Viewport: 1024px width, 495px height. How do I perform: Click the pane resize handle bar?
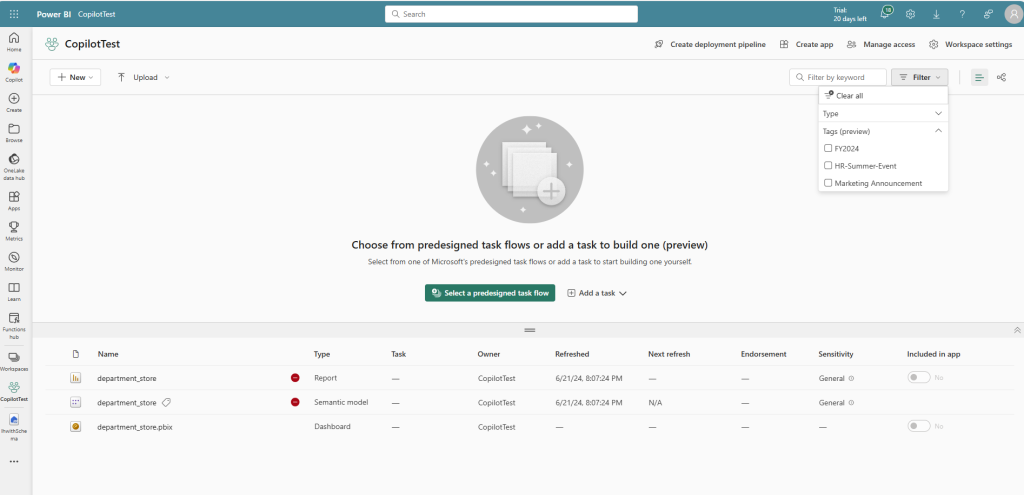530,330
